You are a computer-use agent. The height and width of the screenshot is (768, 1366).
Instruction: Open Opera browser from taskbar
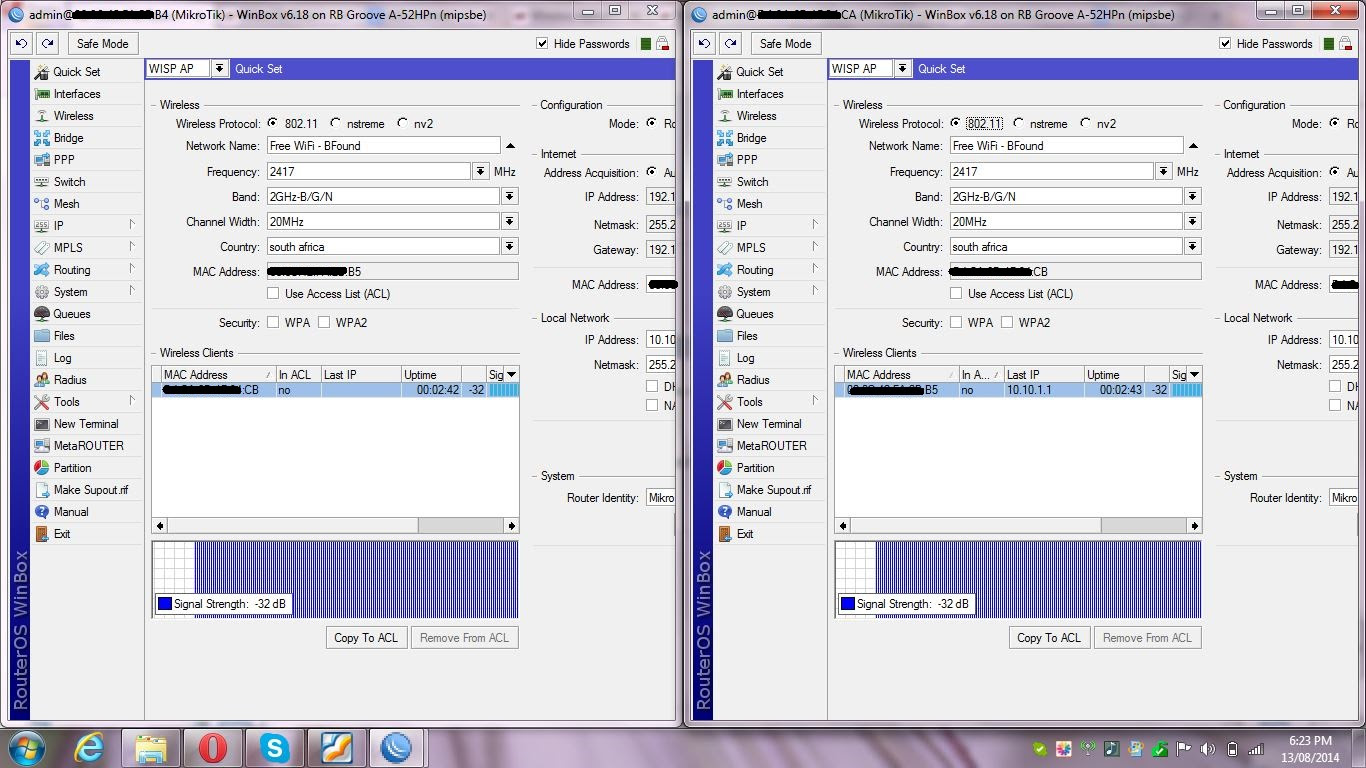tap(212, 748)
